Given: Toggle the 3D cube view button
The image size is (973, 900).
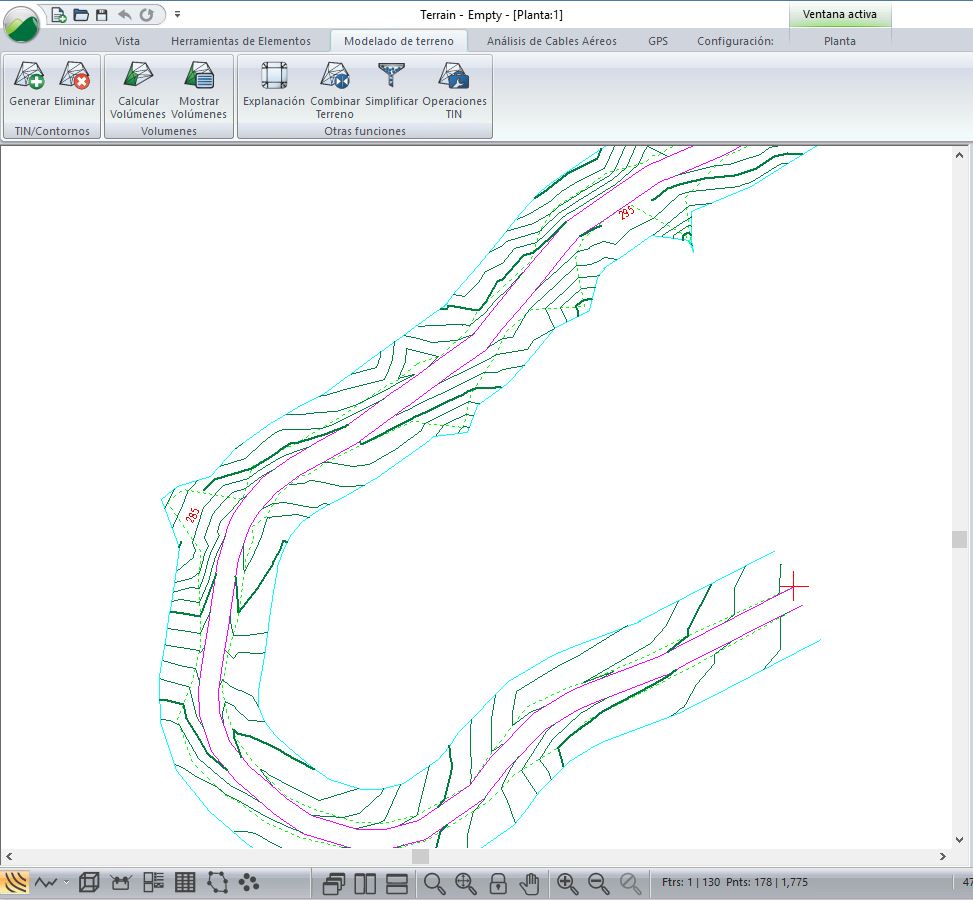Looking at the screenshot, I should (x=89, y=883).
